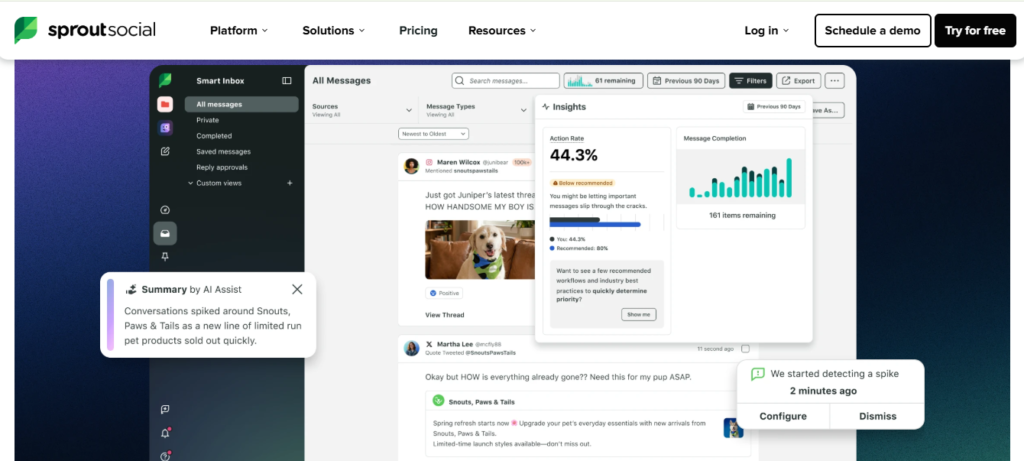Click Maren Wilcox's profile avatar
The width and height of the screenshot is (1024, 461).
point(411,166)
